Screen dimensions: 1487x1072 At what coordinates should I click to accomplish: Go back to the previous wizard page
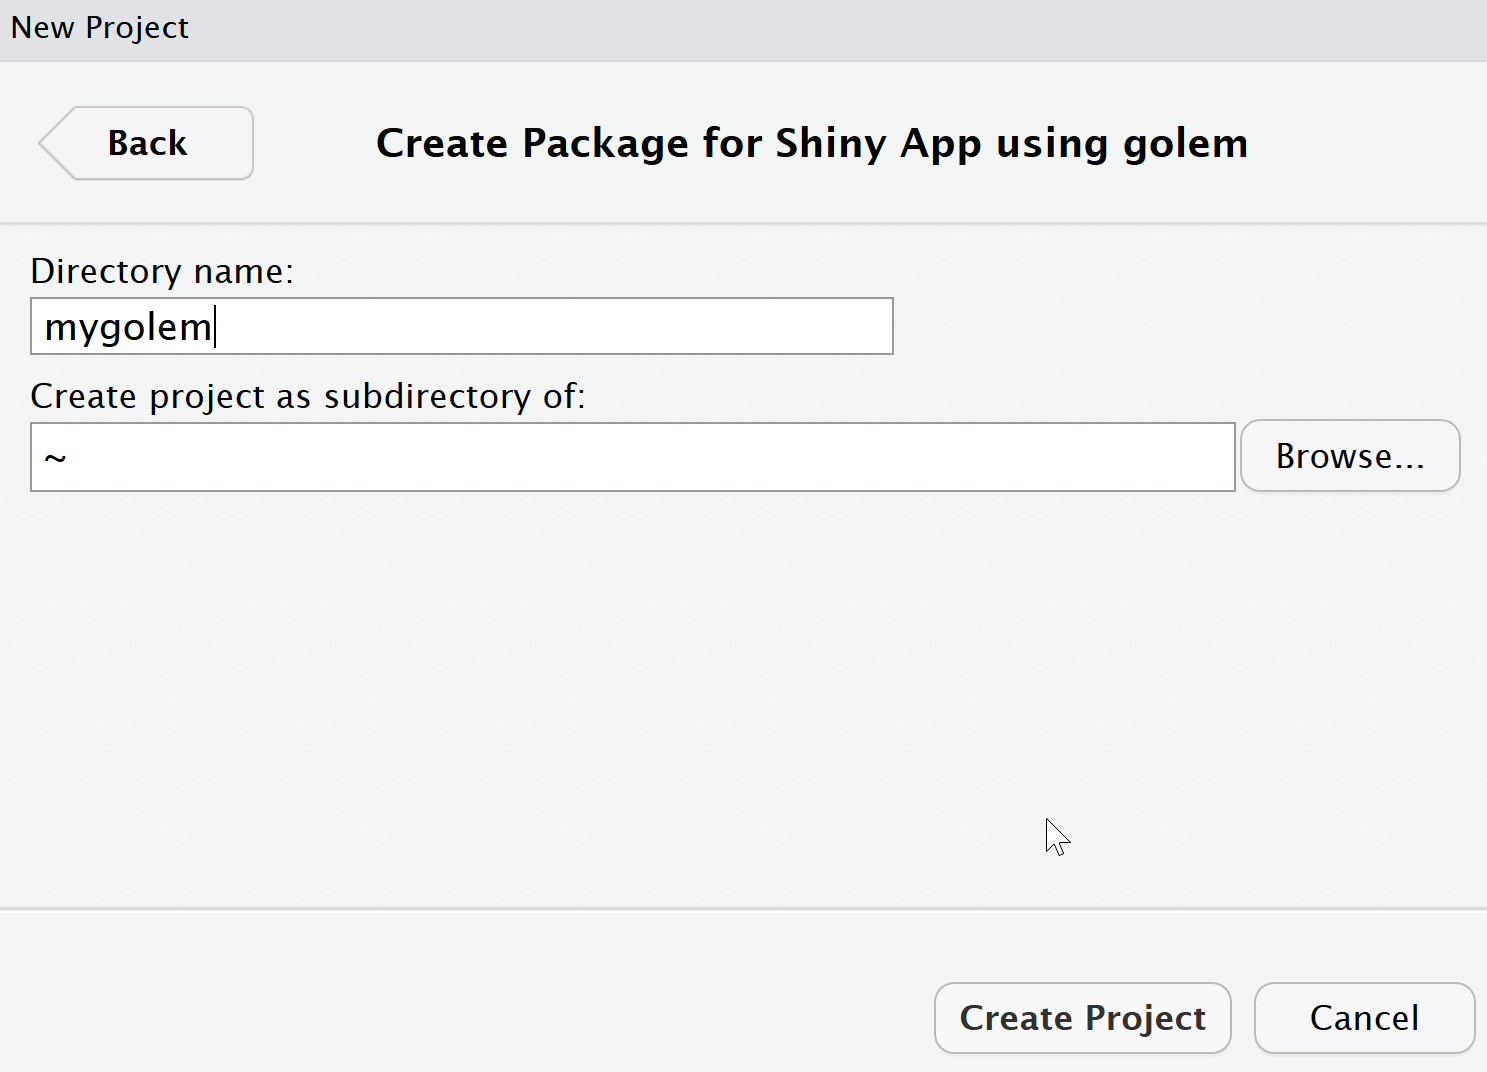pos(147,143)
